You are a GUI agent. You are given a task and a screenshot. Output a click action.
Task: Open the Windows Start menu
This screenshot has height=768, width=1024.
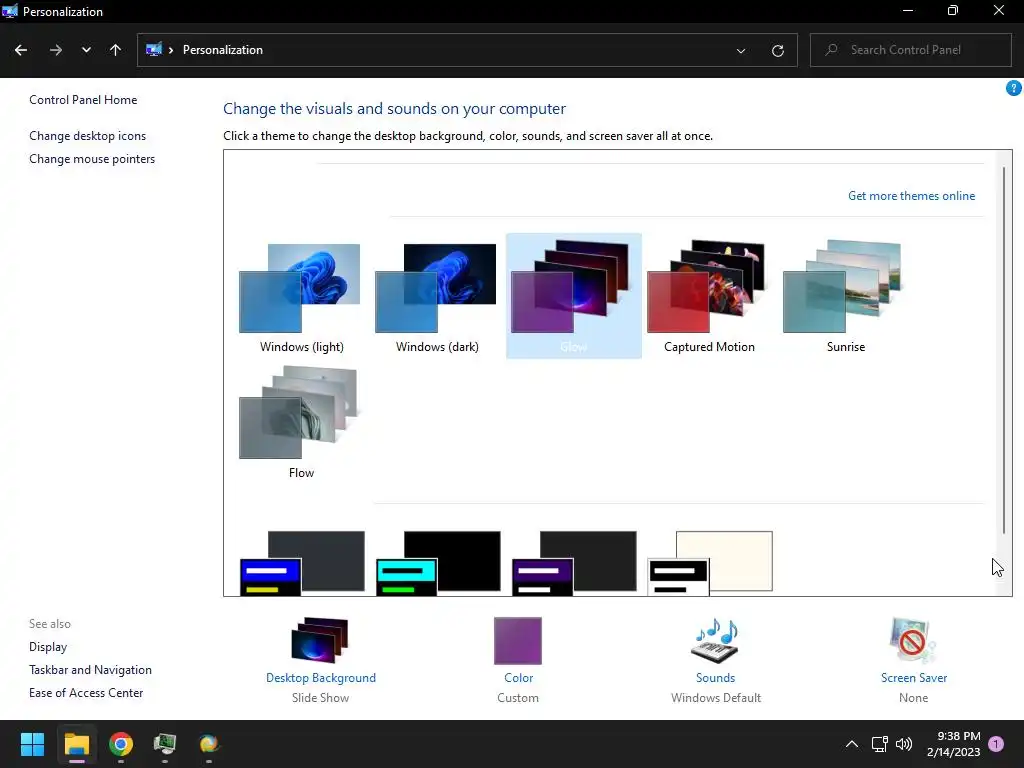pos(32,744)
